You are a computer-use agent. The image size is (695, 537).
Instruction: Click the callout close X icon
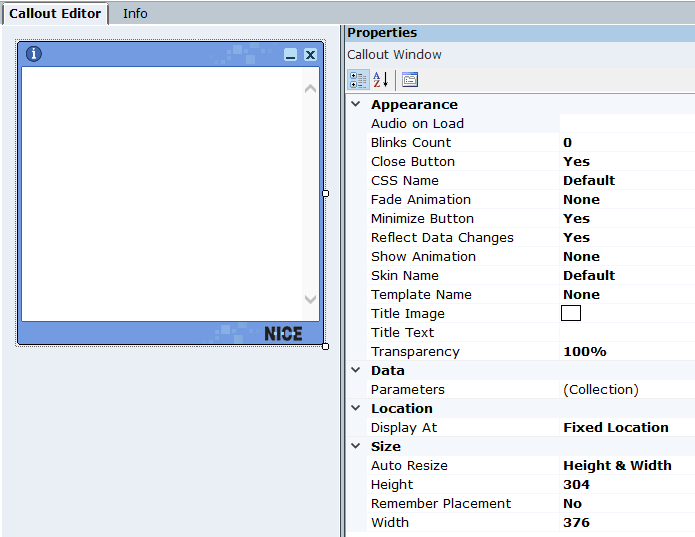[x=310, y=55]
